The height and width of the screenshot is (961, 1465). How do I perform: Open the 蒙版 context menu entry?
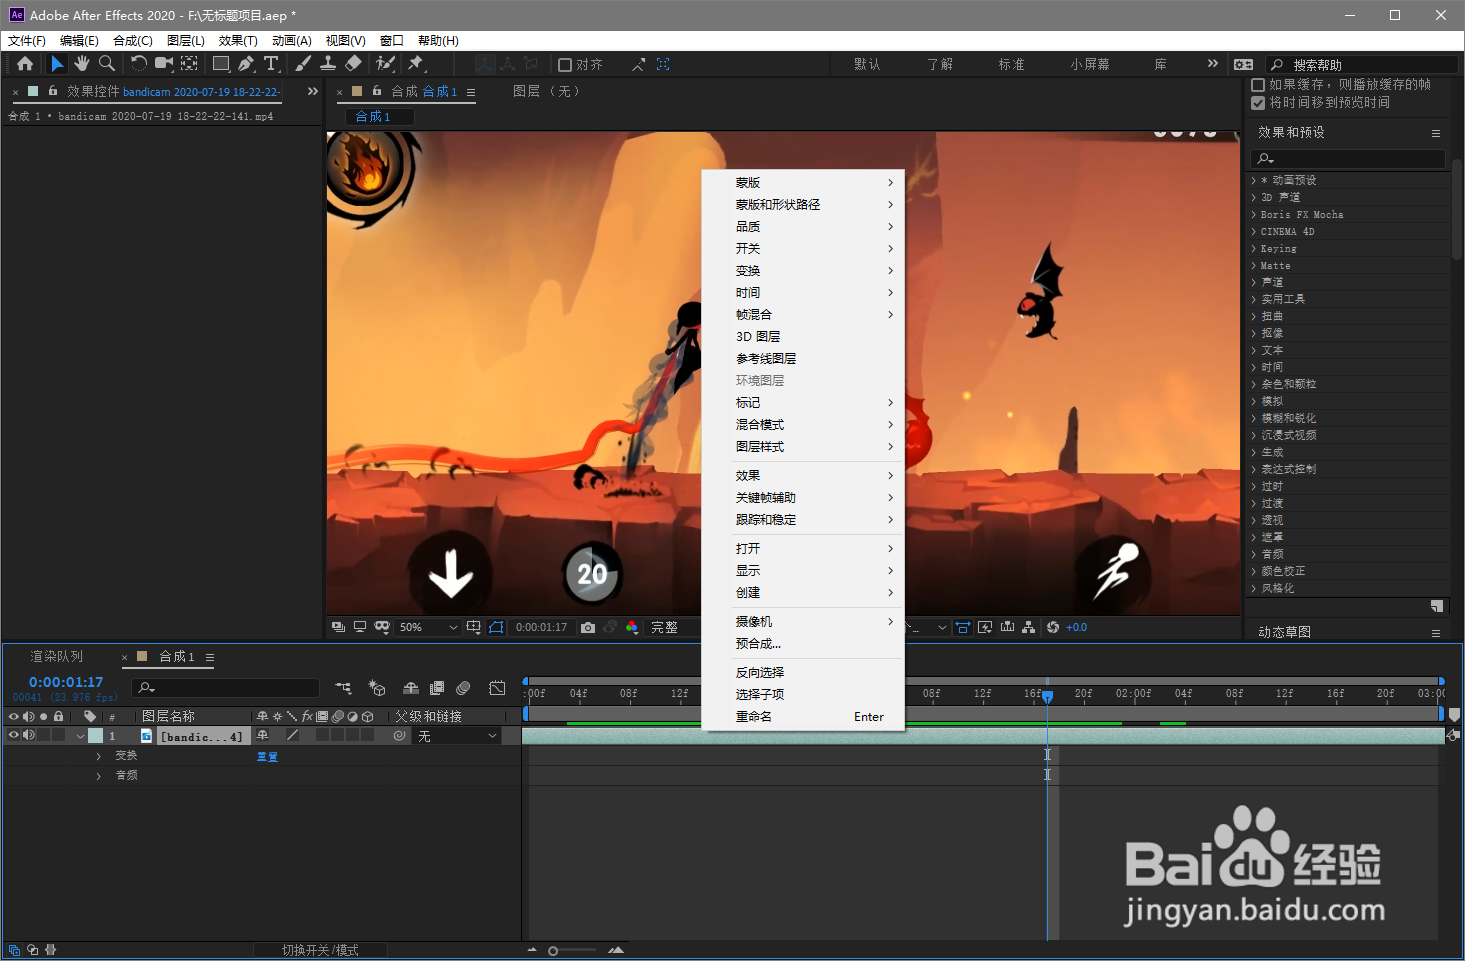(x=803, y=182)
